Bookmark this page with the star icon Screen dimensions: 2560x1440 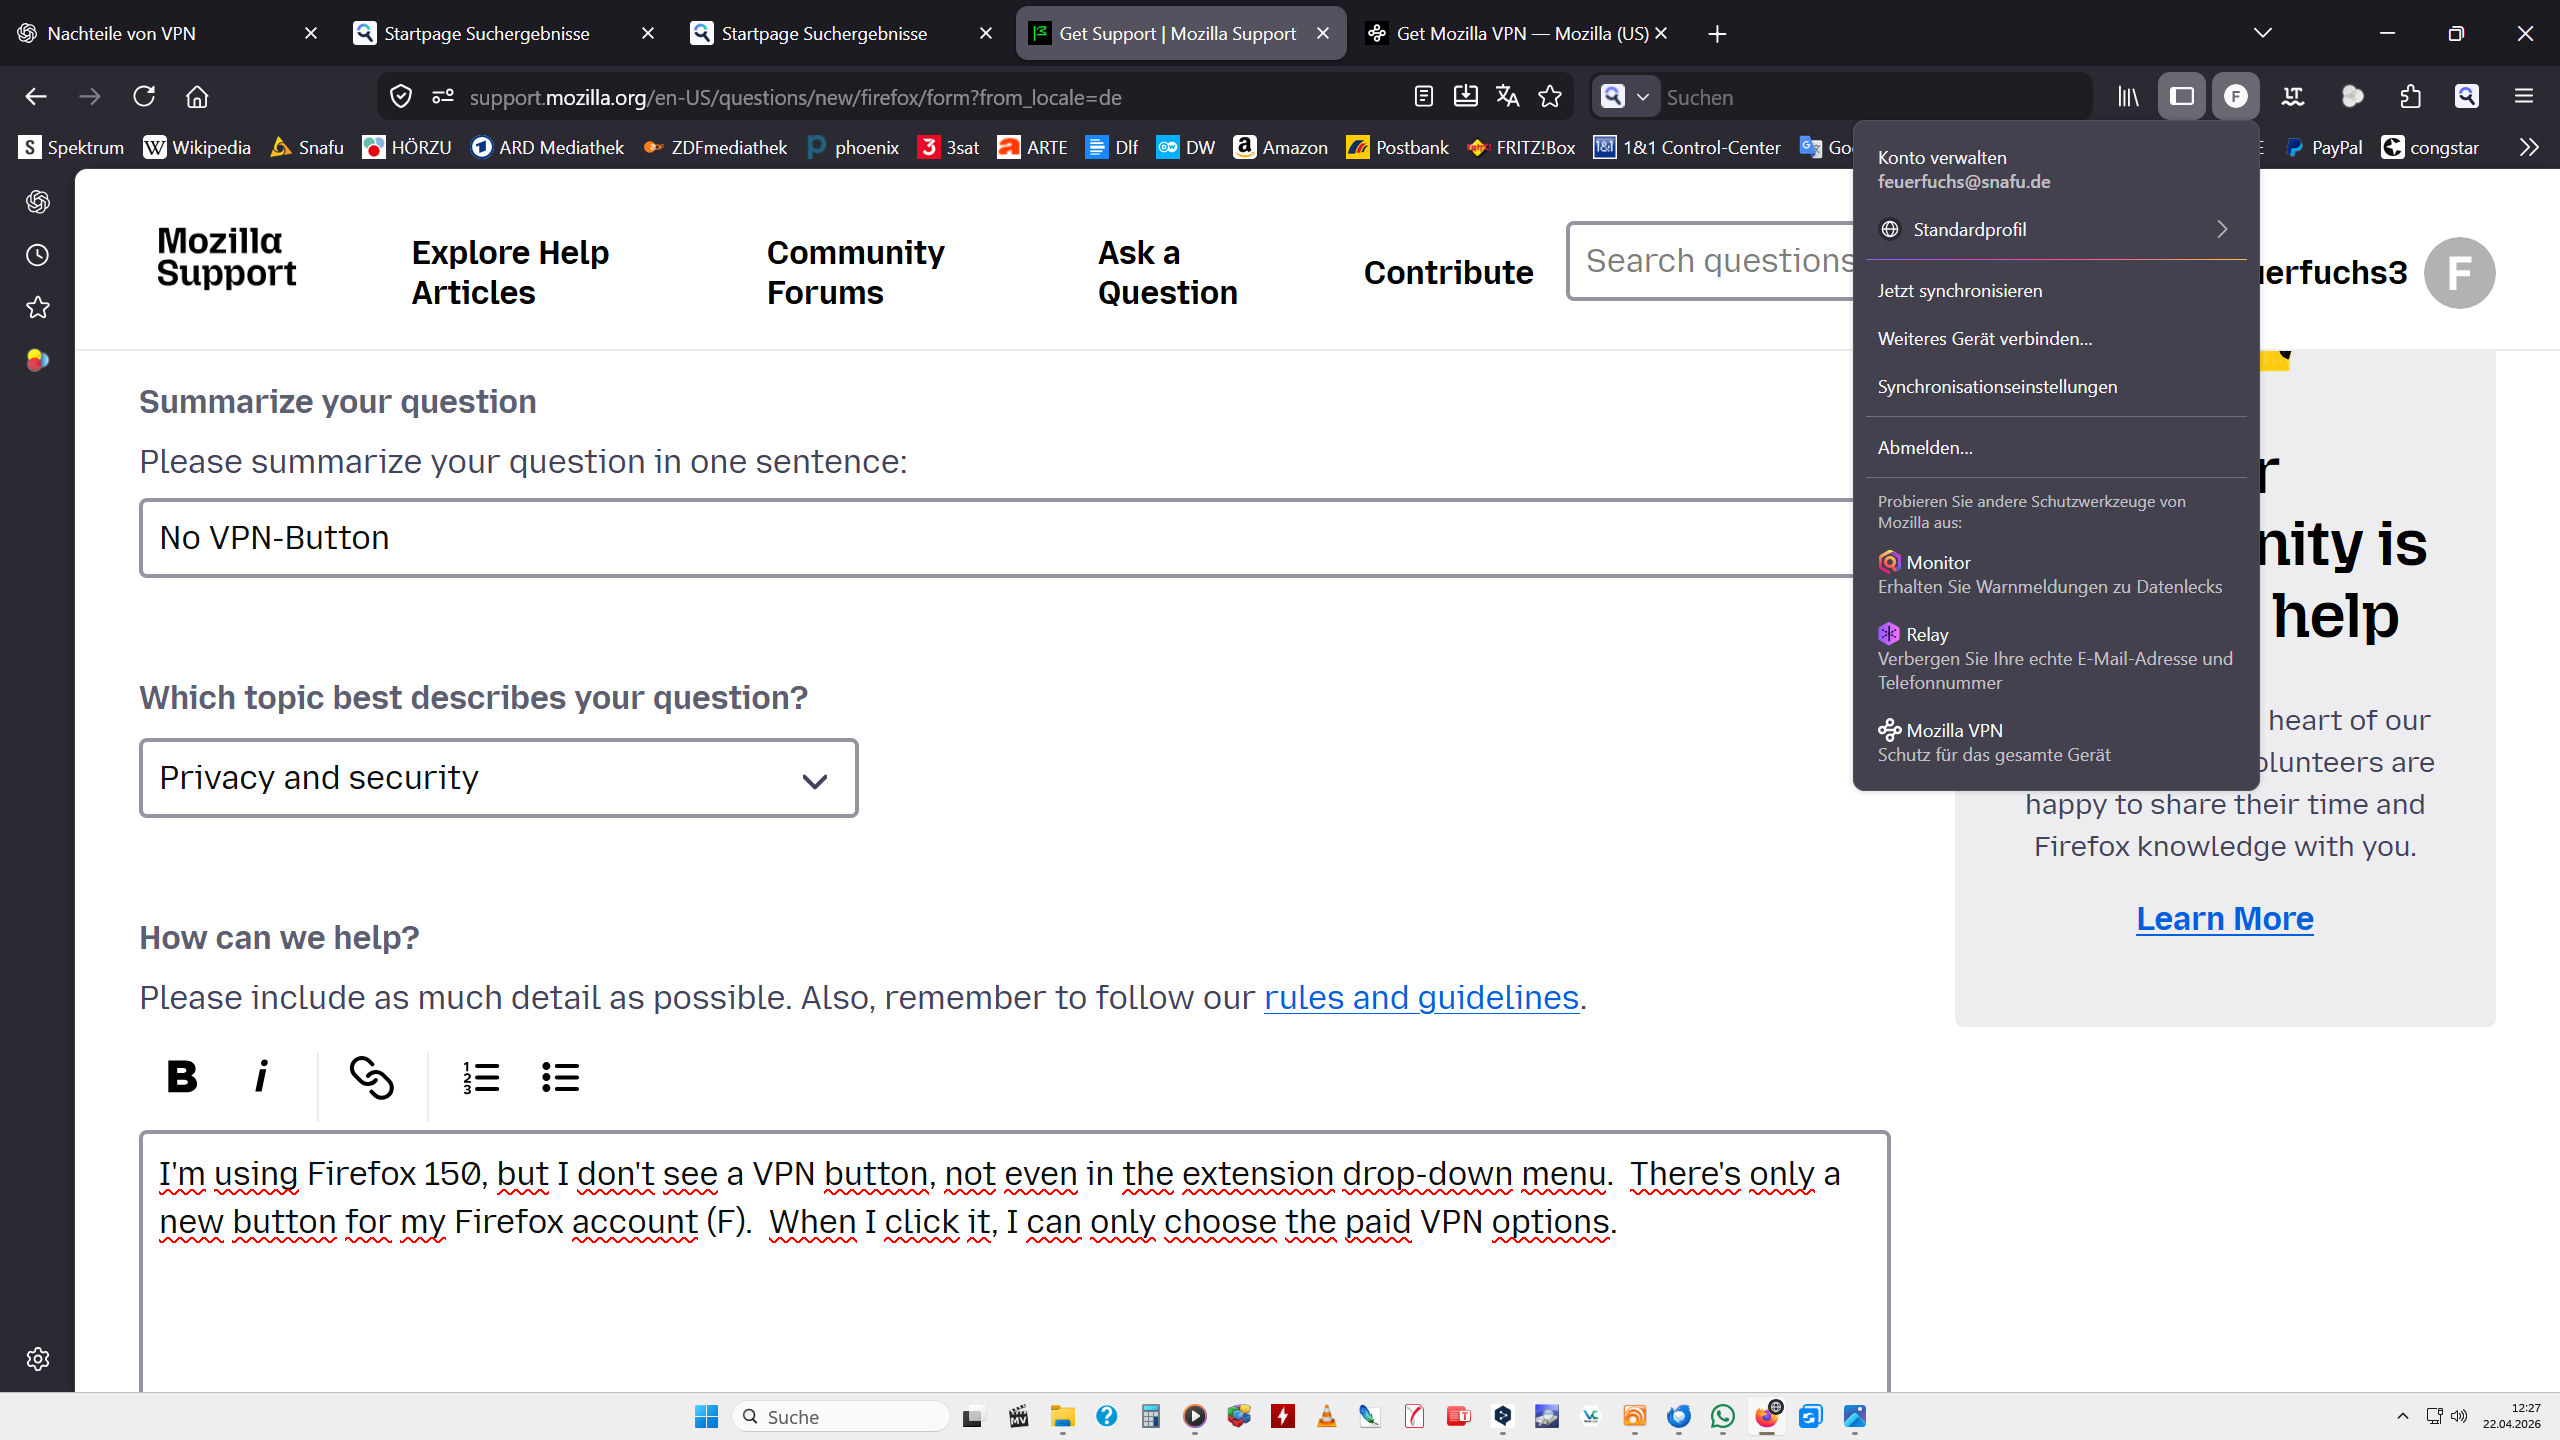pos(1550,97)
